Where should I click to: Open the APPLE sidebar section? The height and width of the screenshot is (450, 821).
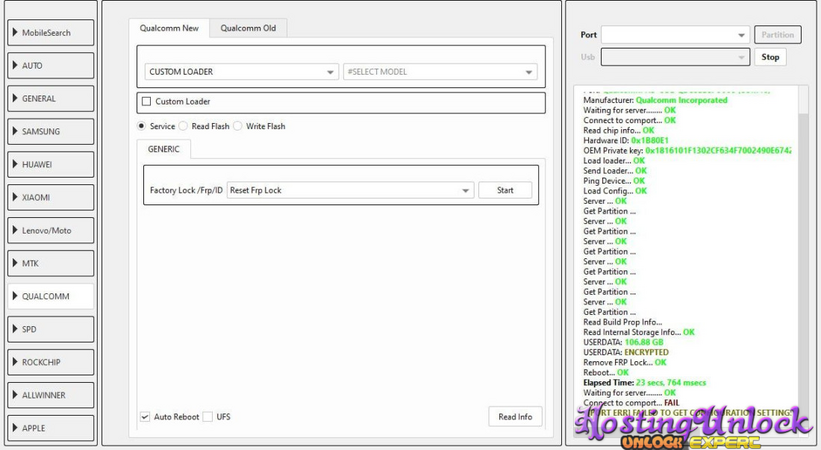click(x=51, y=428)
